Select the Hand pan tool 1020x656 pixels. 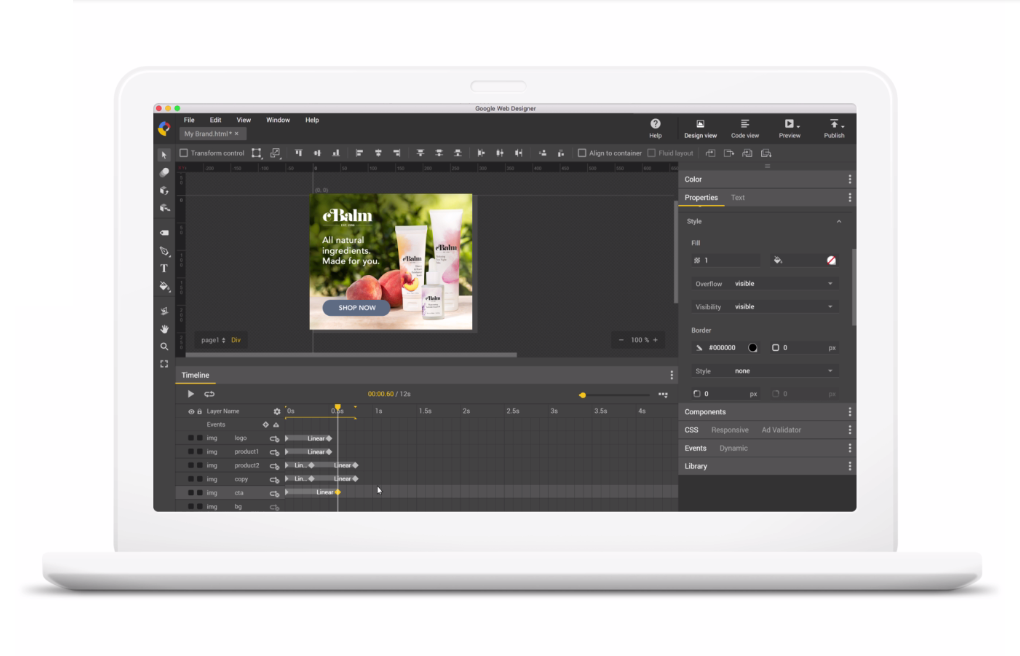[164, 329]
